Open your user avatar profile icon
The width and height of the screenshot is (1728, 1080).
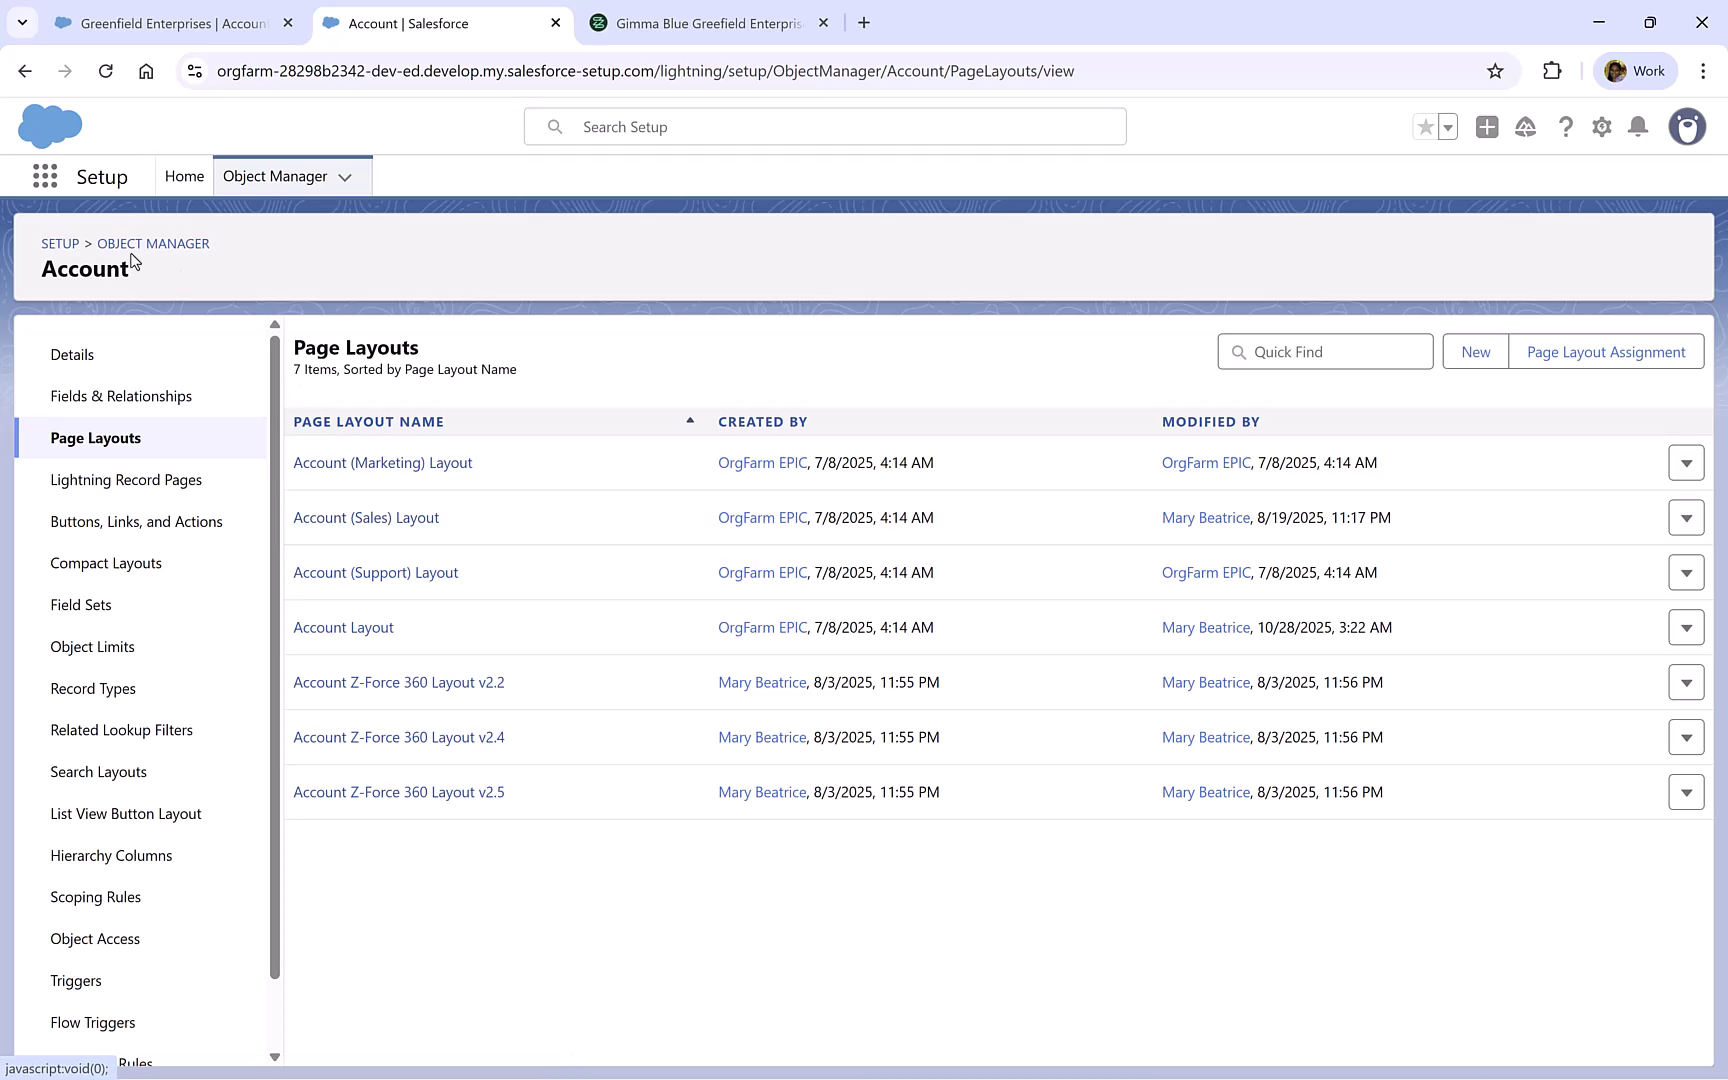click(1687, 127)
